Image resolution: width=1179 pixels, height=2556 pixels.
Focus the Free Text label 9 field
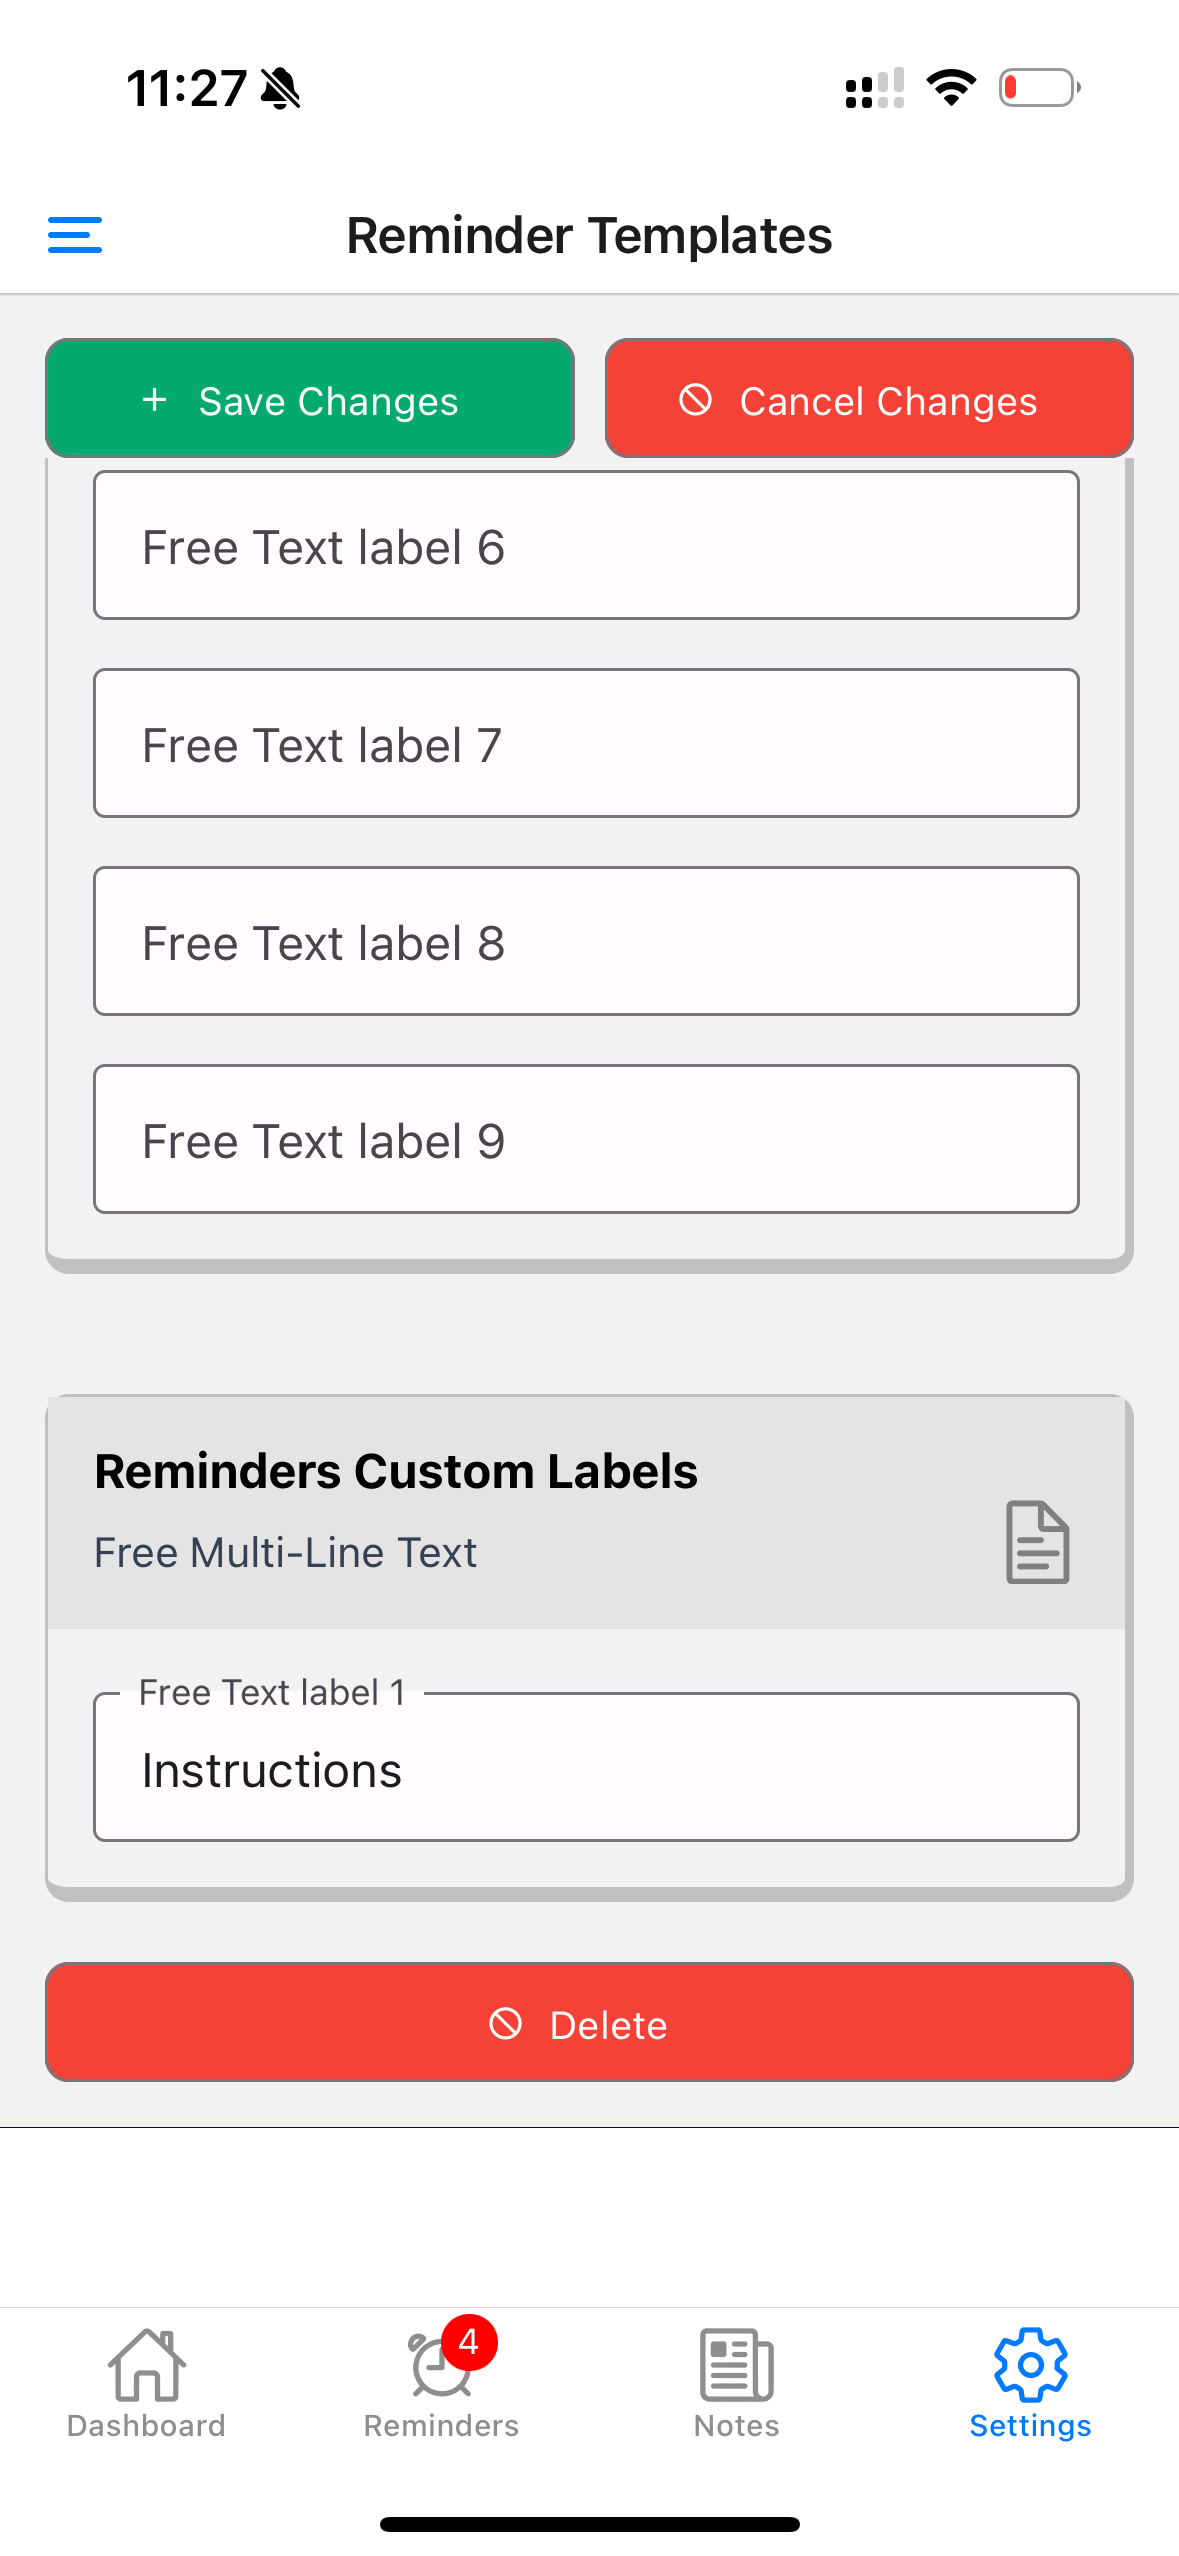(586, 1140)
